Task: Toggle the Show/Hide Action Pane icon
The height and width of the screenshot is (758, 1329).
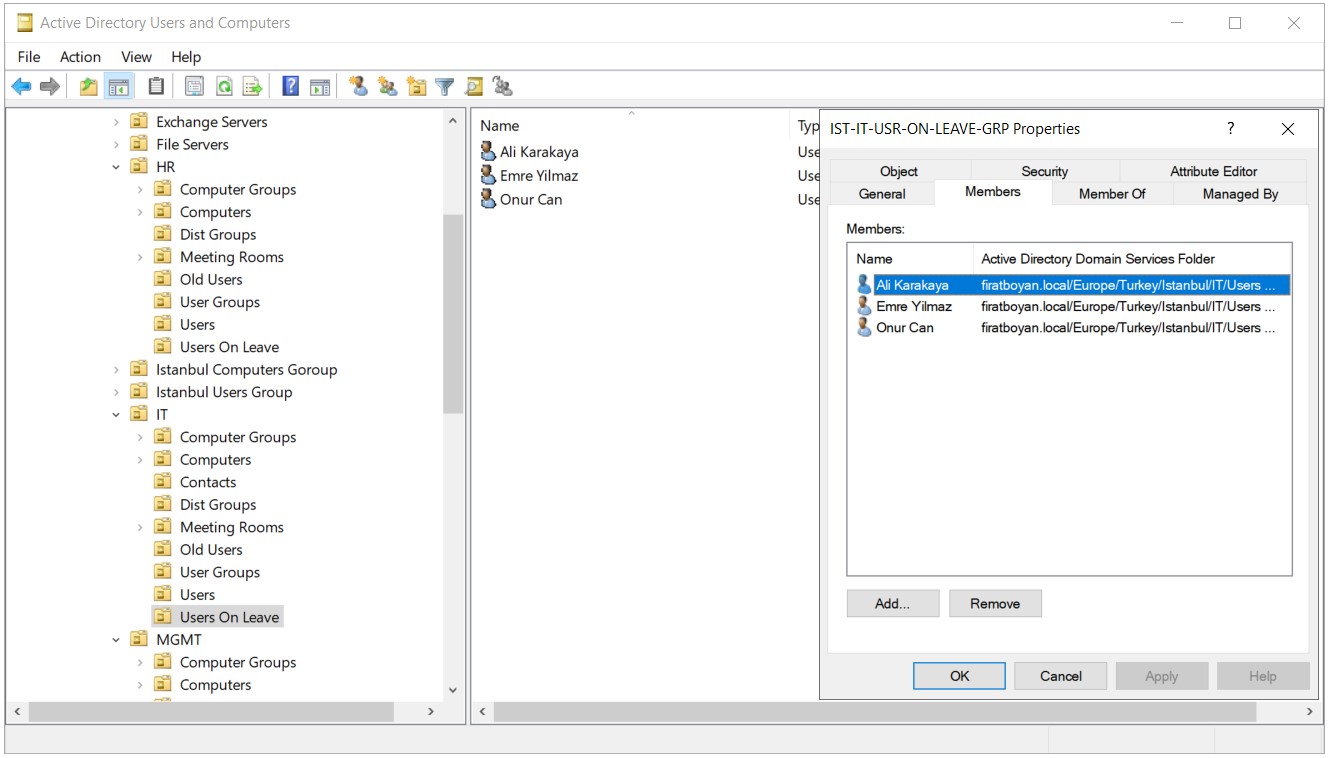Action: tap(320, 87)
